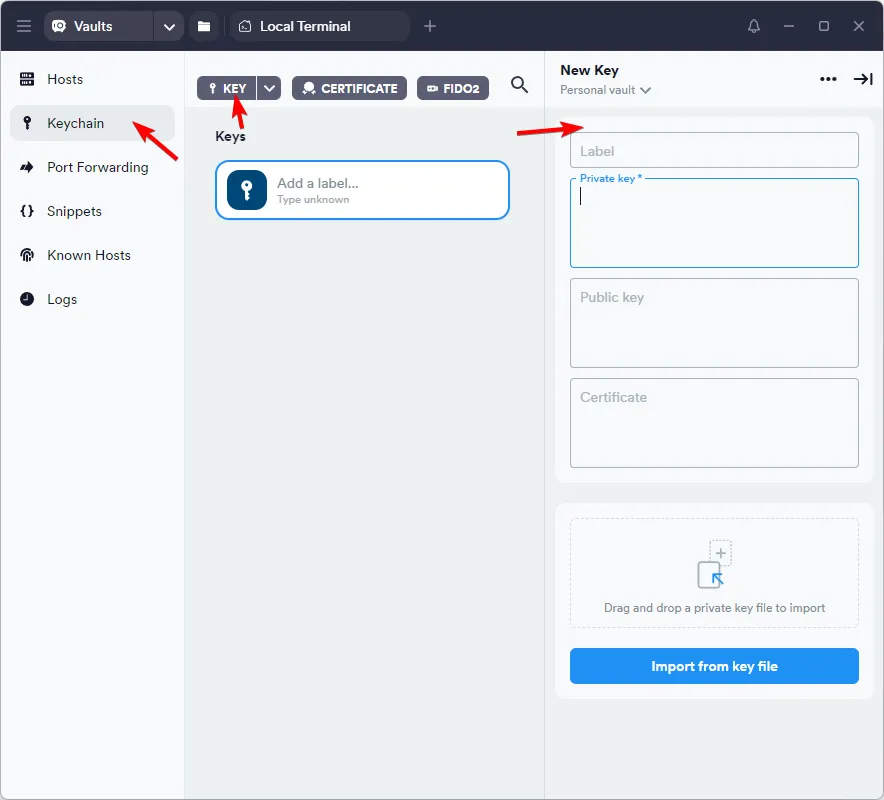Click the Certificate text area
Image resolution: width=884 pixels, height=800 pixels.
coord(714,423)
